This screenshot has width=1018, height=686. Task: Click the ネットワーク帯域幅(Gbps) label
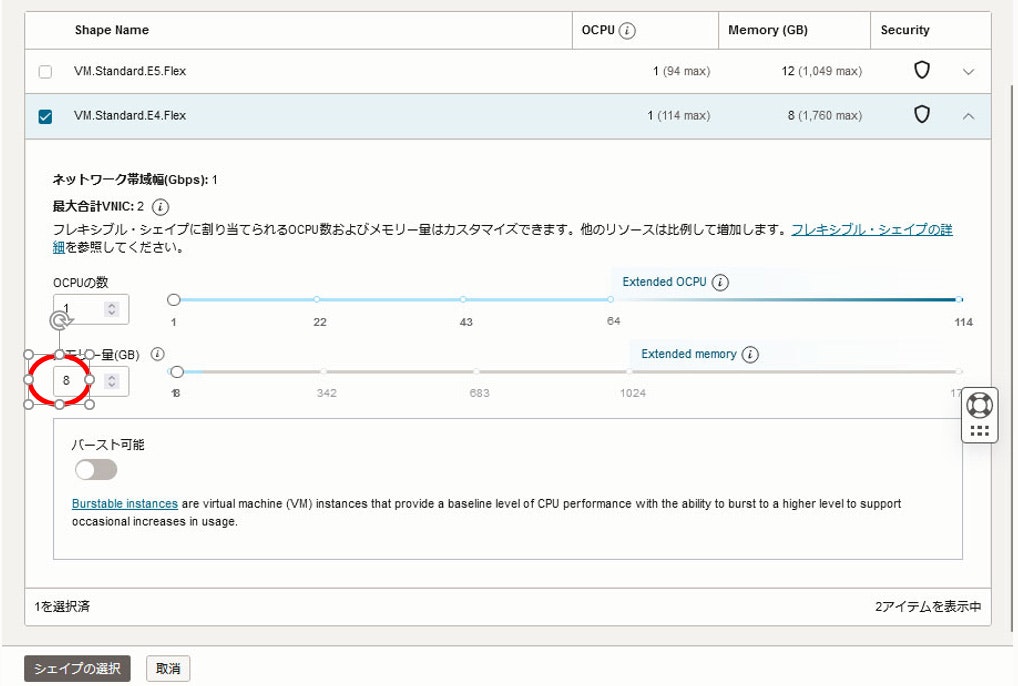click(130, 180)
